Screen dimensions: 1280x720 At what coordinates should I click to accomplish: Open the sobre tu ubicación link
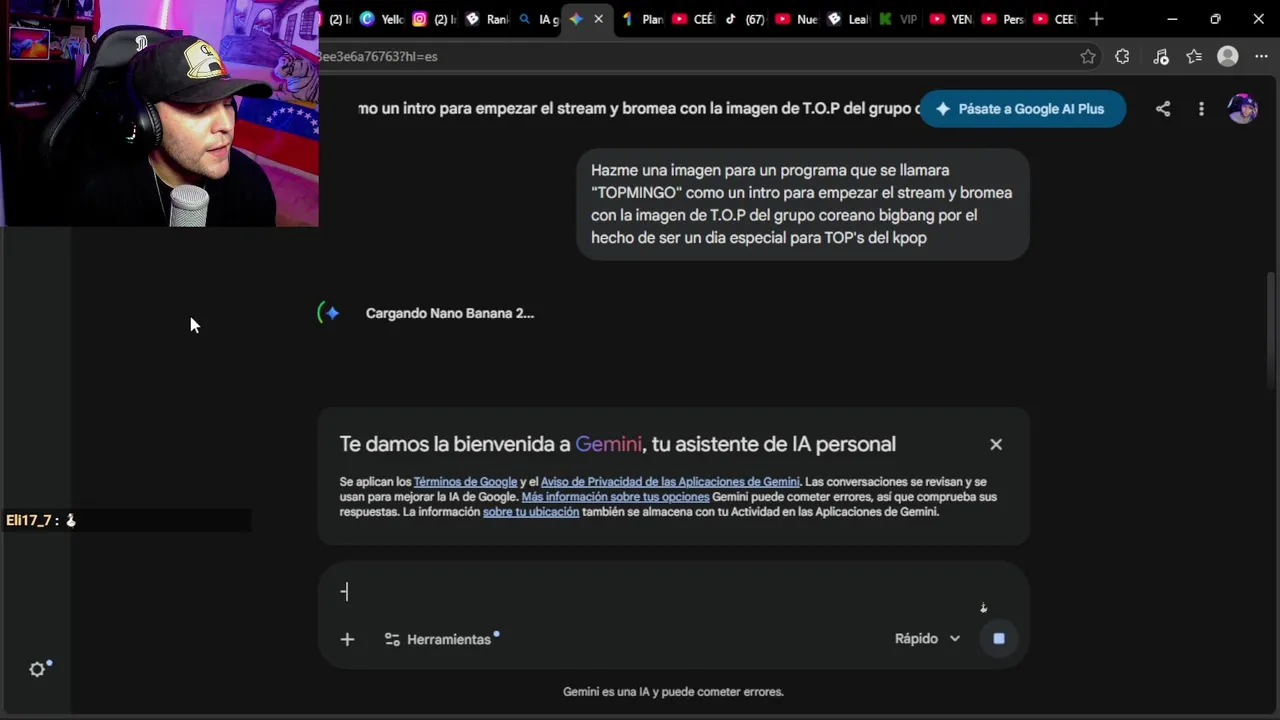531,512
